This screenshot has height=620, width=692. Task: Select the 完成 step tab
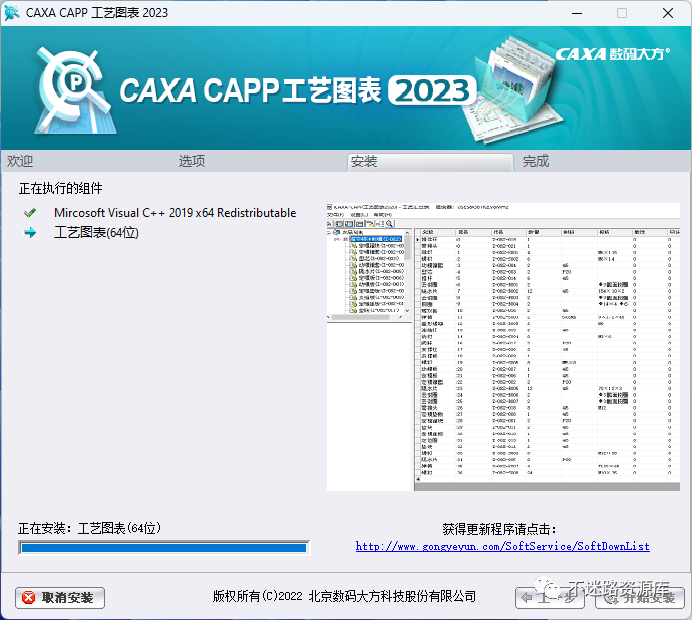click(x=536, y=161)
